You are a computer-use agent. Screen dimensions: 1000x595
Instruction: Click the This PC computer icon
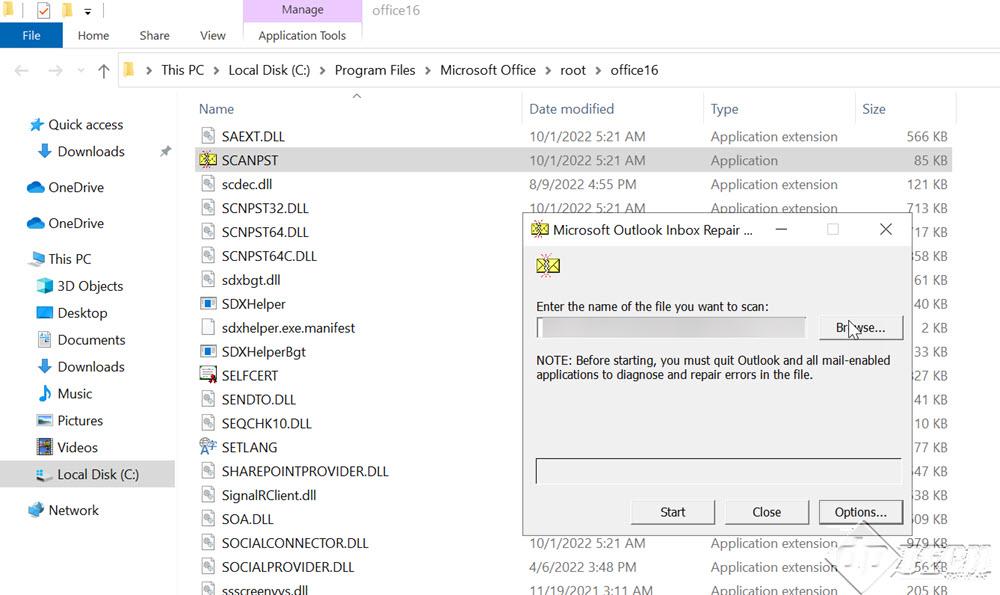(x=37, y=258)
